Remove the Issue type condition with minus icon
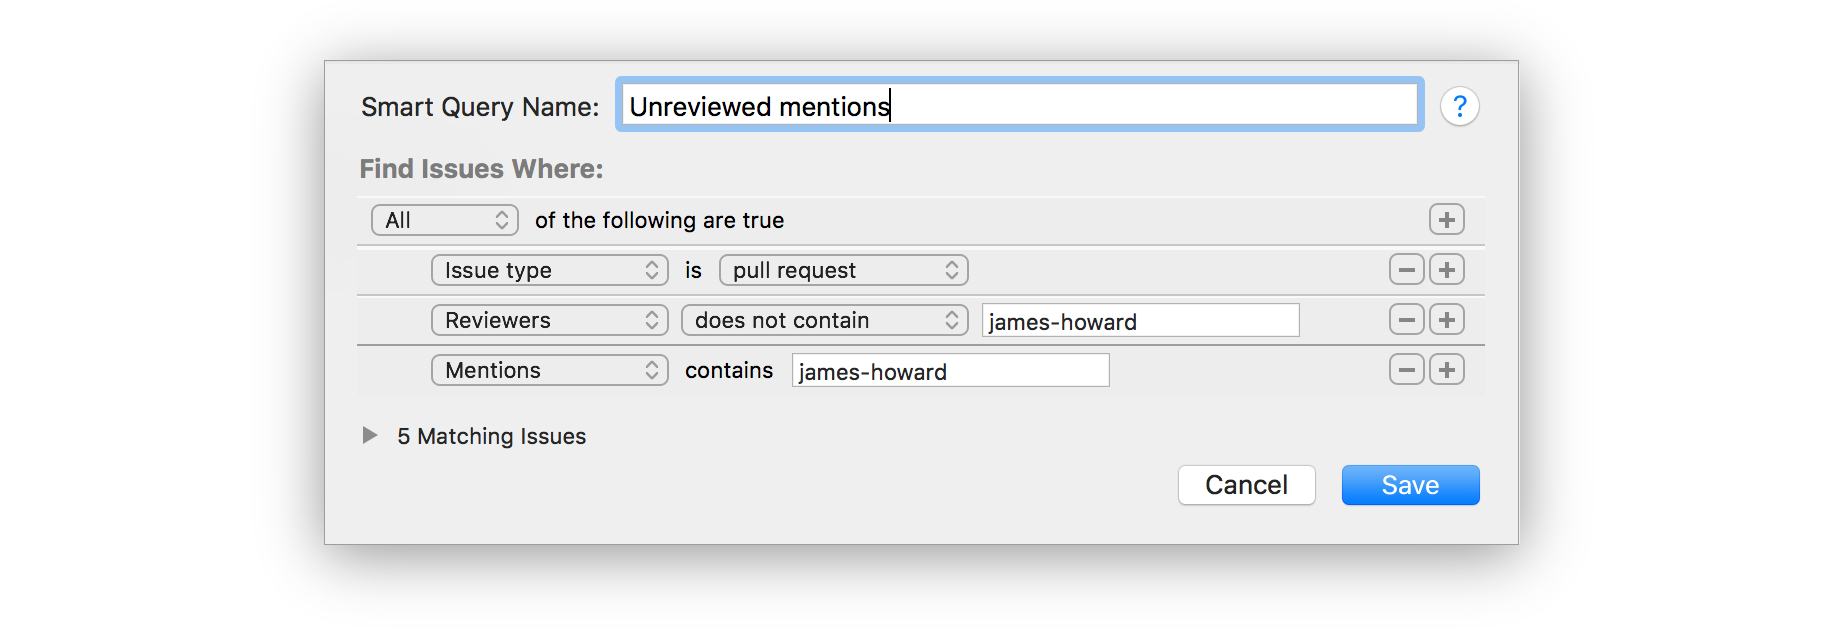Viewport: 1840px width, 632px height. pos(1406,269)
